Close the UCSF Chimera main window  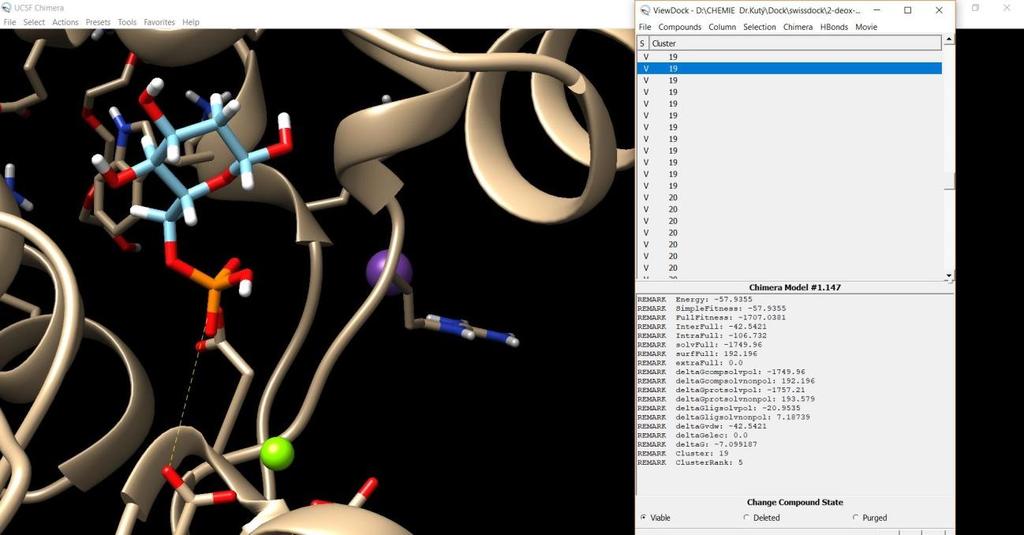click(x=1007, y=8)
